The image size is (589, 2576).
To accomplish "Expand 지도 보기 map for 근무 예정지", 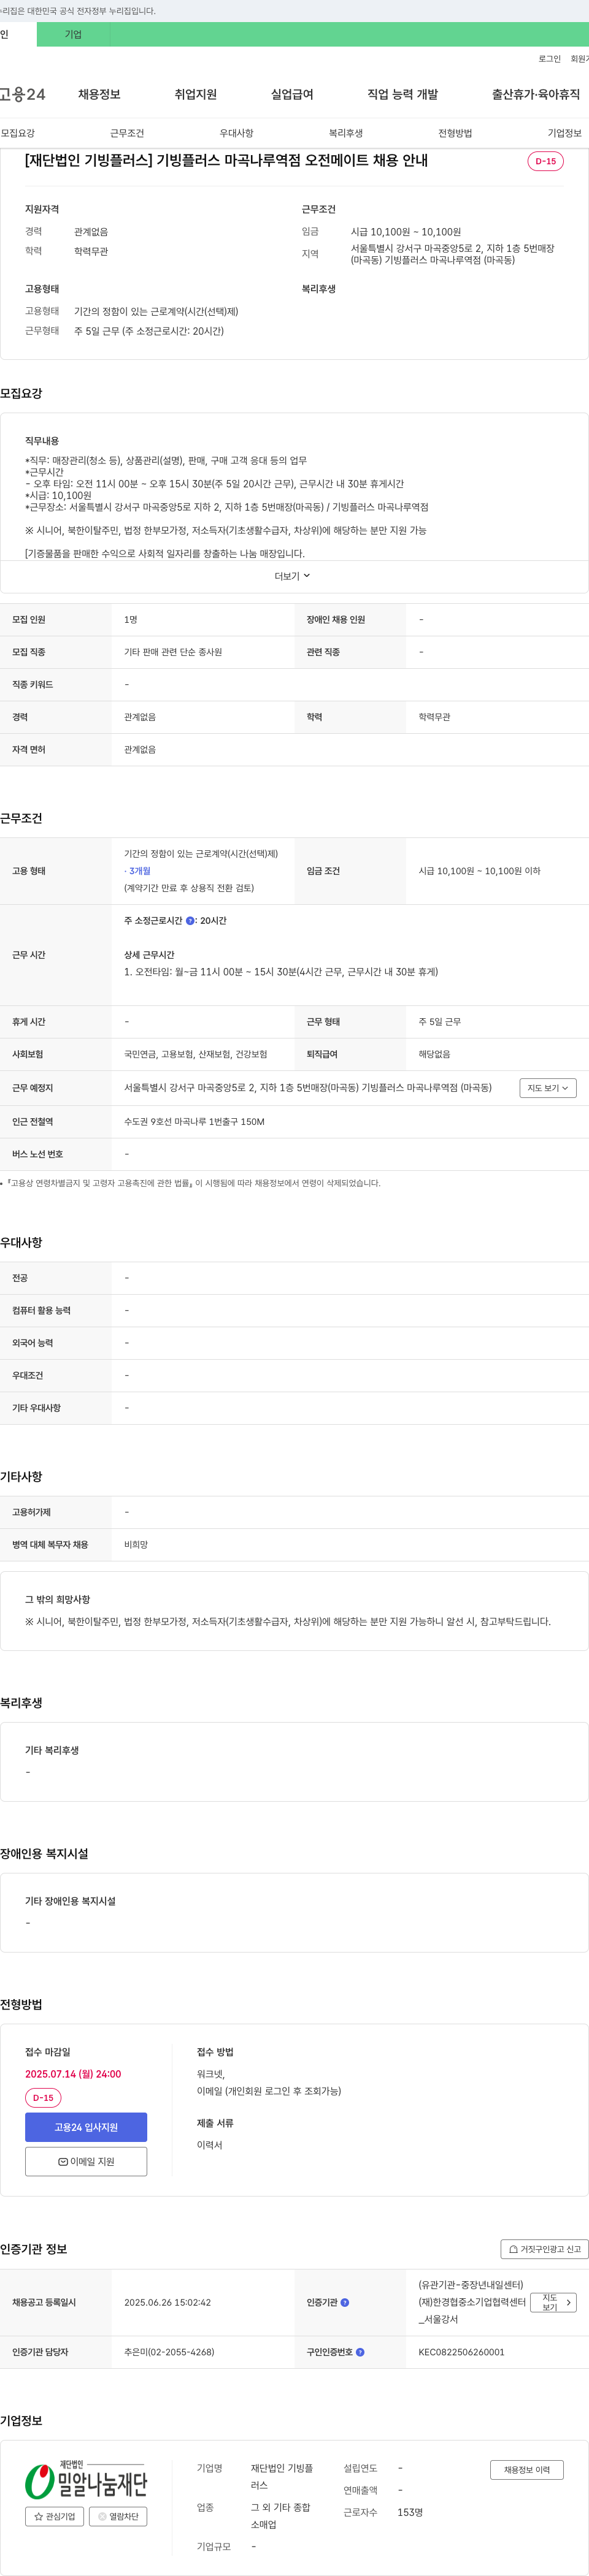I will point(548,1088).
